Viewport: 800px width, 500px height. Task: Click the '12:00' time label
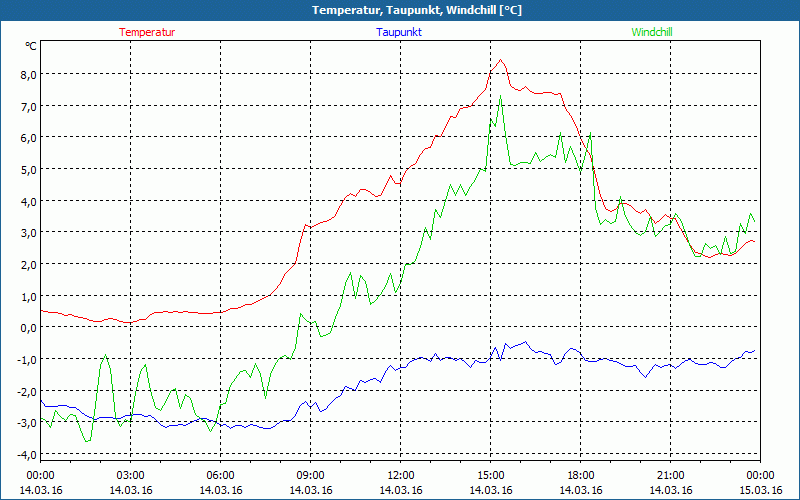[x=401, y=476]
